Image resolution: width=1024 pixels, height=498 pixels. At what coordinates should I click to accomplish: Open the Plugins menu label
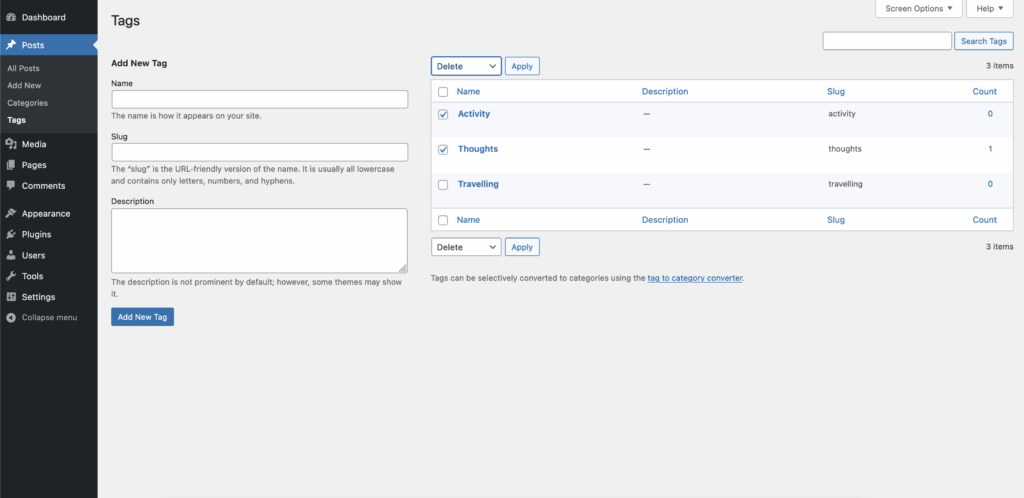coord(37,234)
